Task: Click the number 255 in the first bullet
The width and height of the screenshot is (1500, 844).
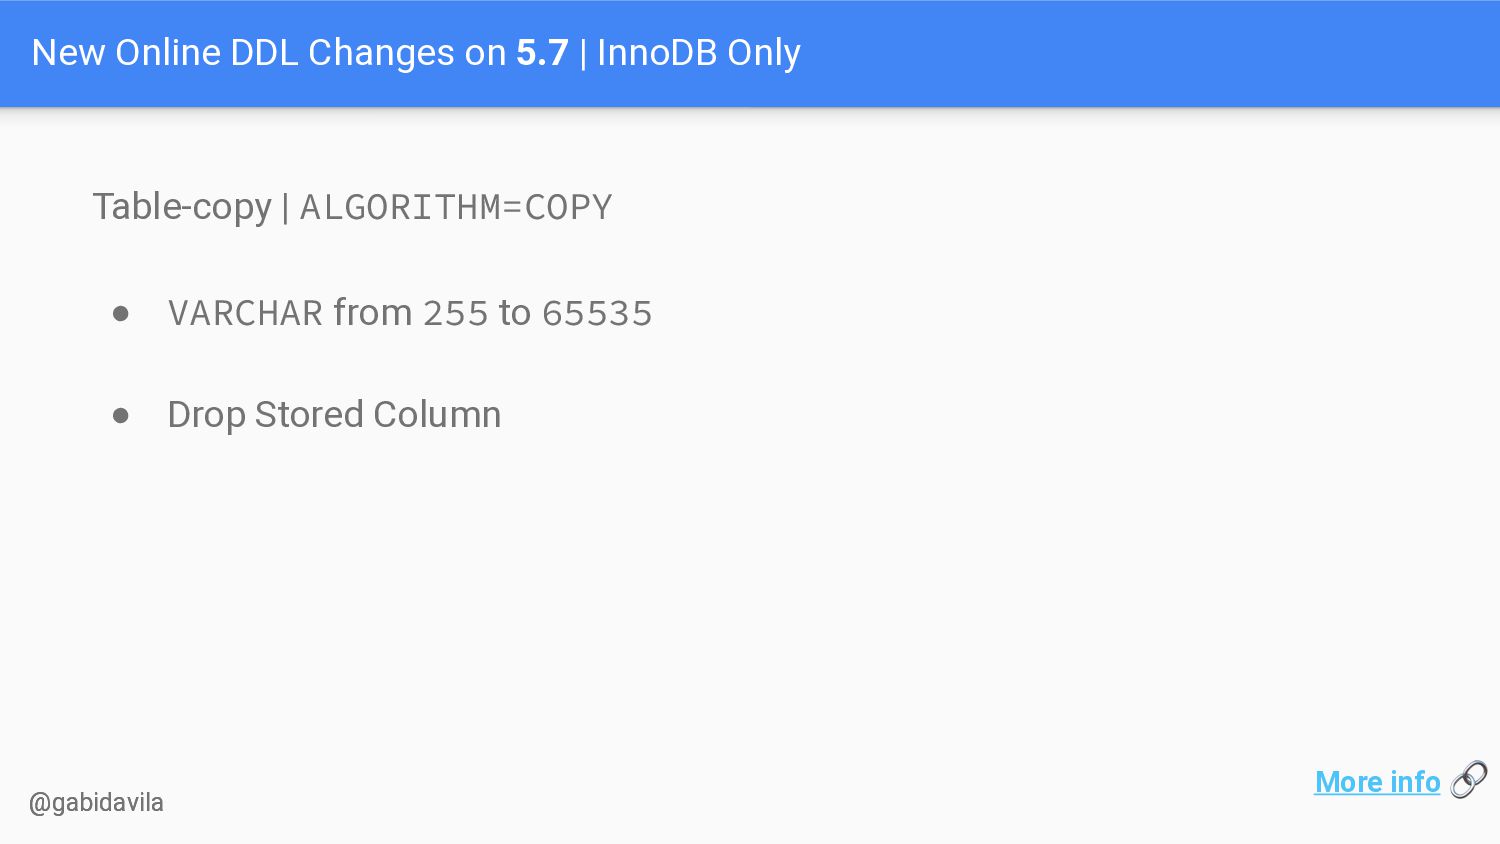Action: [456, 314]
